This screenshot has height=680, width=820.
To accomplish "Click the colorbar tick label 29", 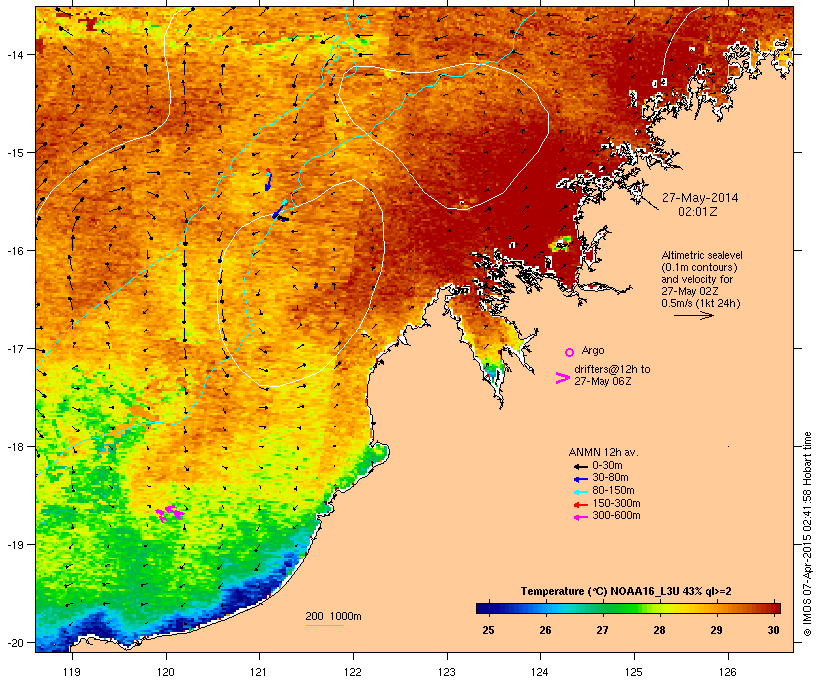I will tap(716, 630).
